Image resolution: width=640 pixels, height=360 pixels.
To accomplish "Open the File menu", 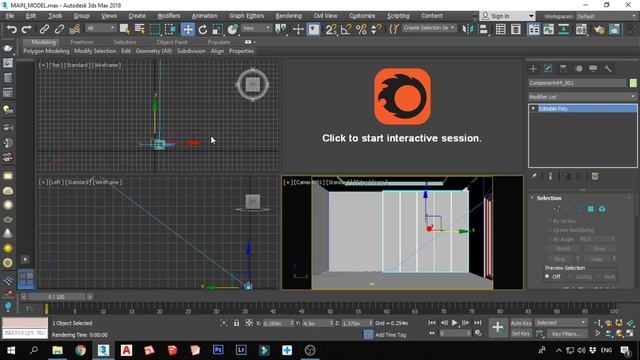I will pyautogui.click(x=10, y=16).
